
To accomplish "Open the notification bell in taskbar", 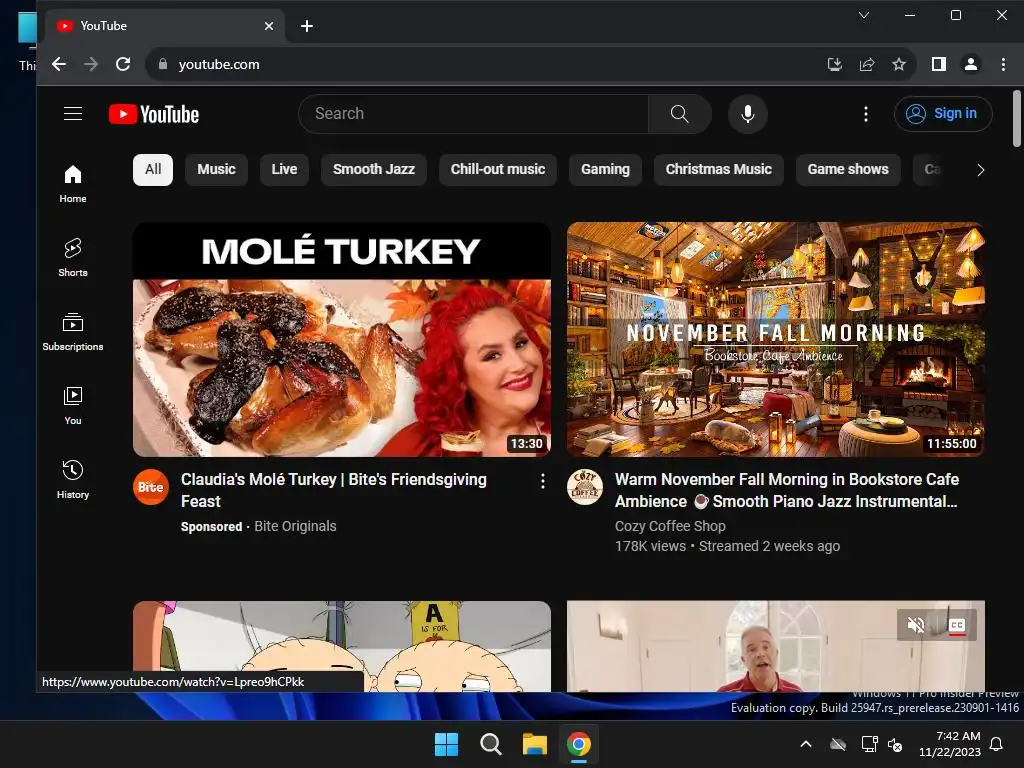I will [997, 744].
